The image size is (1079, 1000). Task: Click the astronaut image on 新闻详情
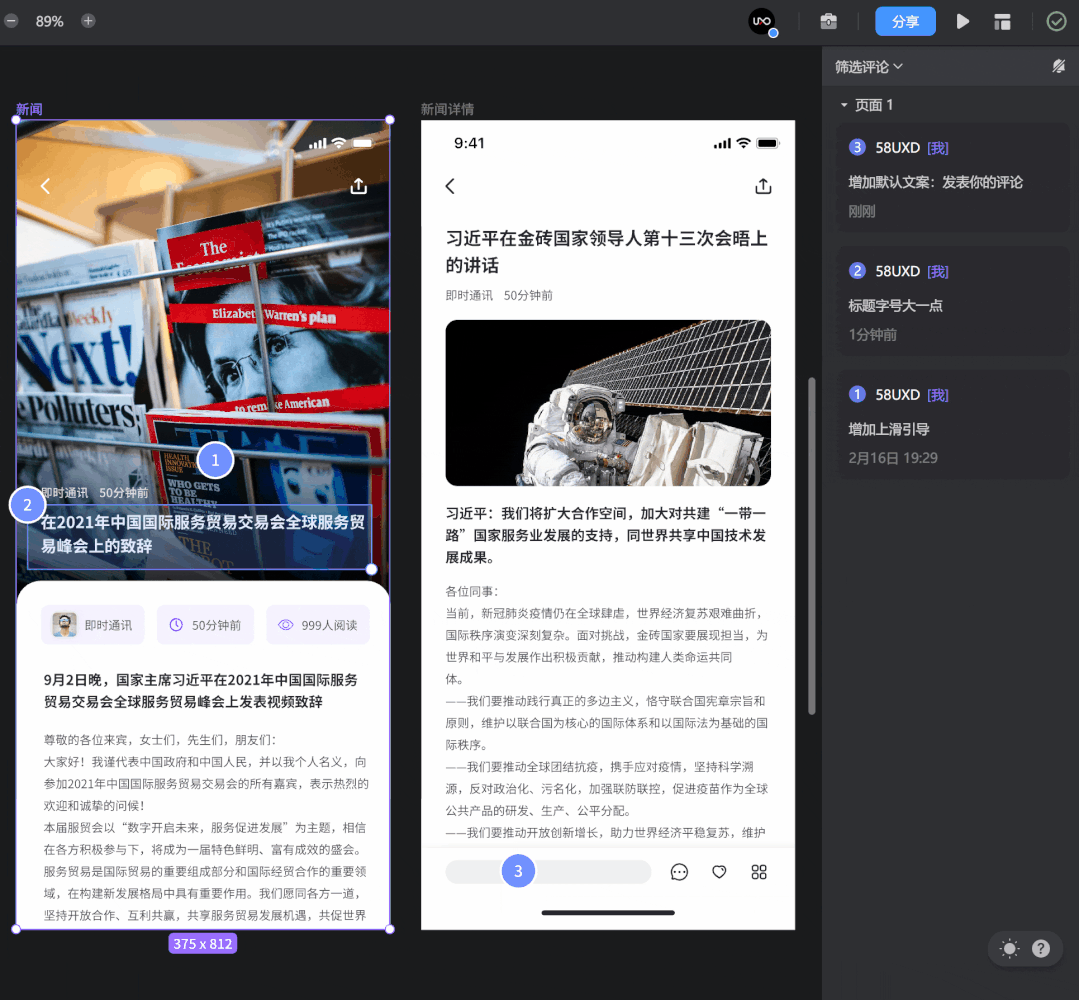tap(608, 403)
